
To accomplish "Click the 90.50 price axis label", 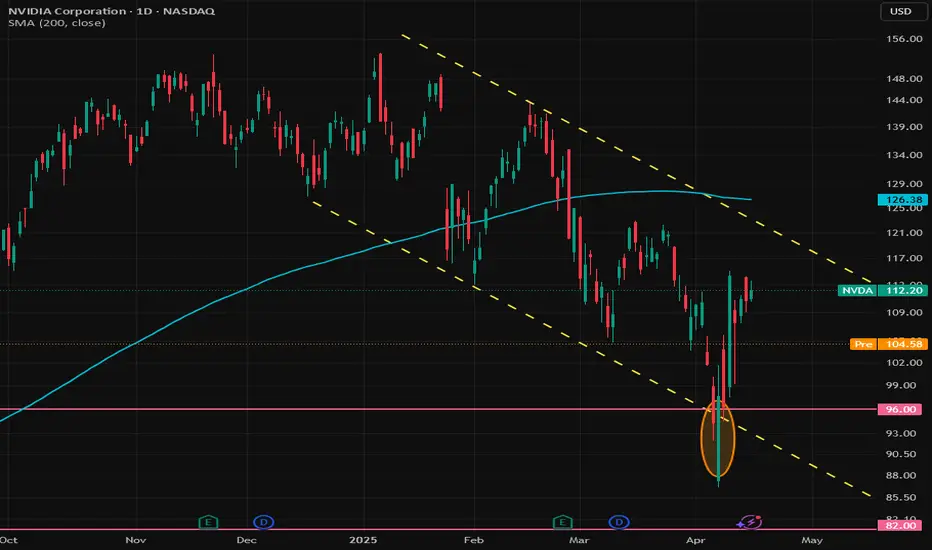I will (x=901, y=454).
